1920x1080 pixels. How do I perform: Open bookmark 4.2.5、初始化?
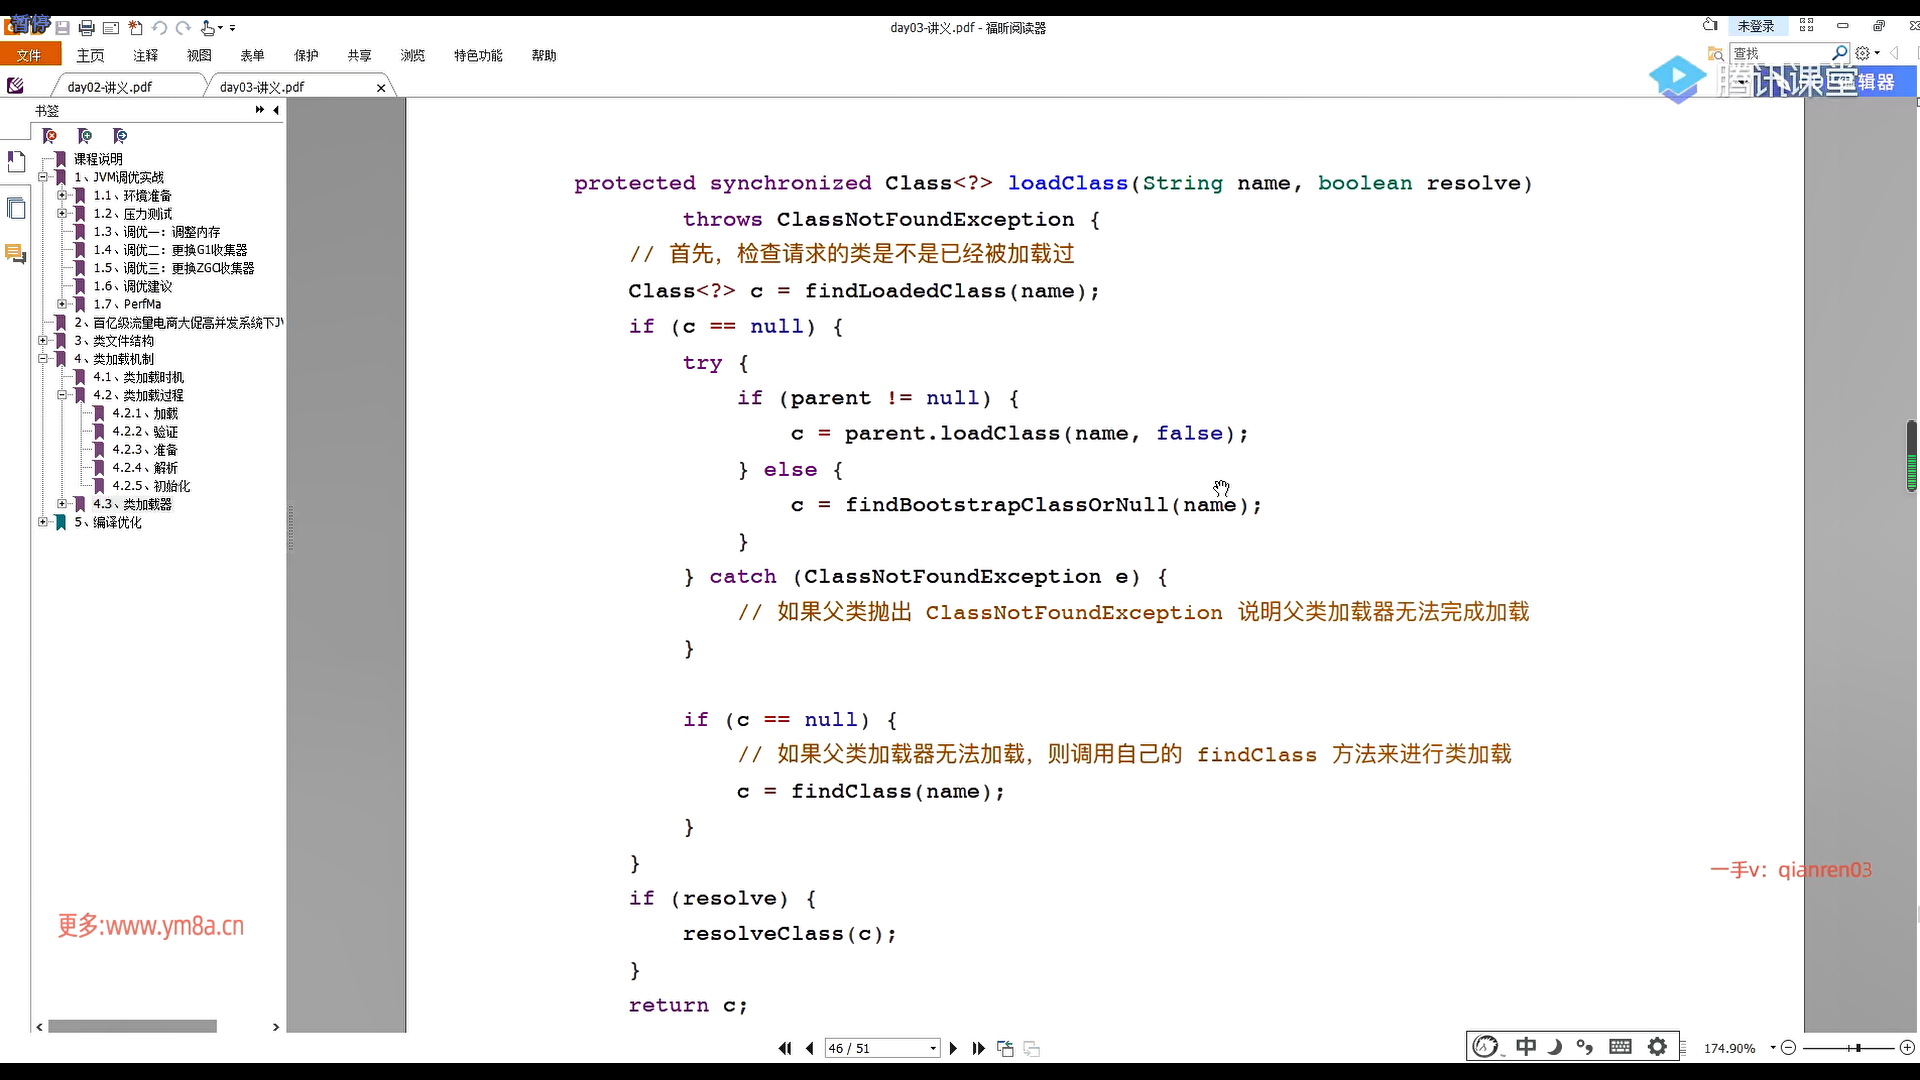pos(151,486)
